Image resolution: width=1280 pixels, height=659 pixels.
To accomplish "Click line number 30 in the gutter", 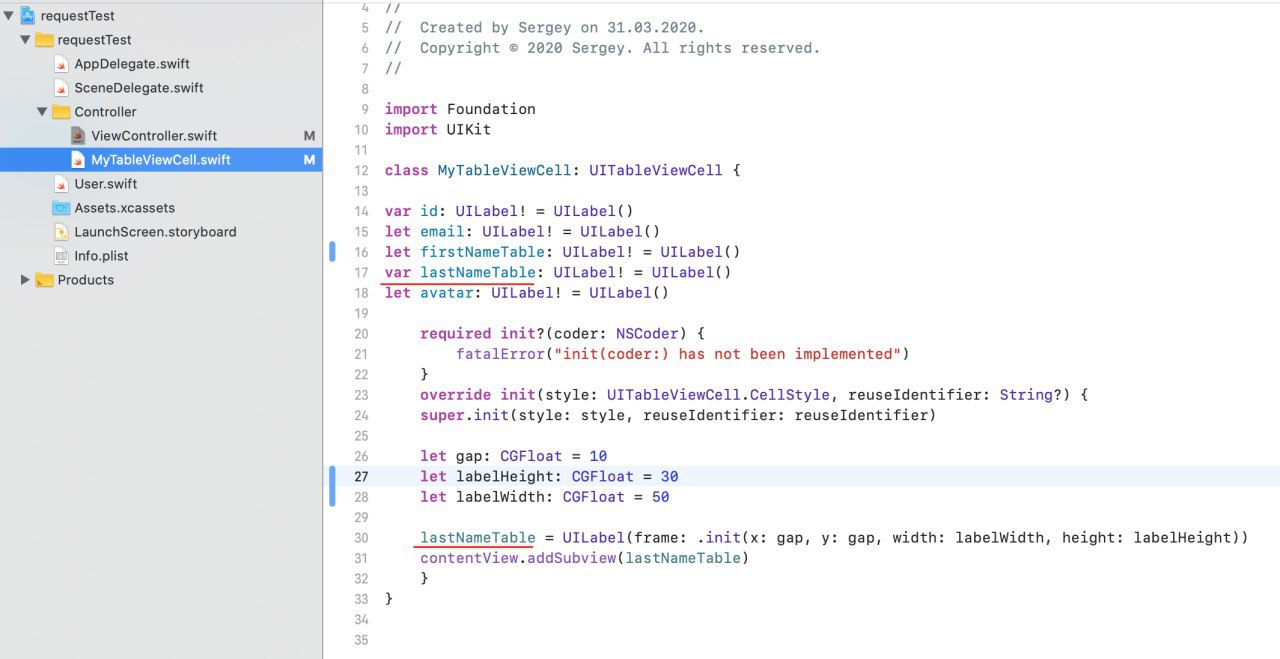I will (361, 538).
